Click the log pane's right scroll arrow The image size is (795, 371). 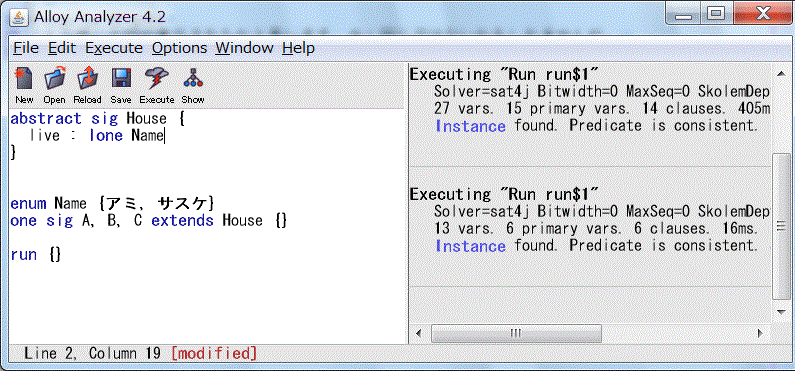760,333
